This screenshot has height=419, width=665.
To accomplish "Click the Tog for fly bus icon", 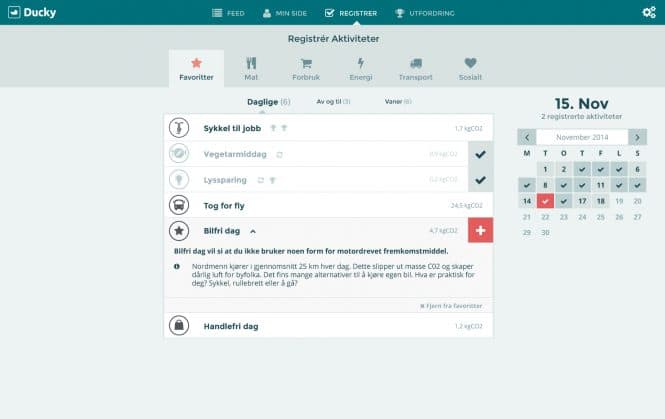I will 177,205.
